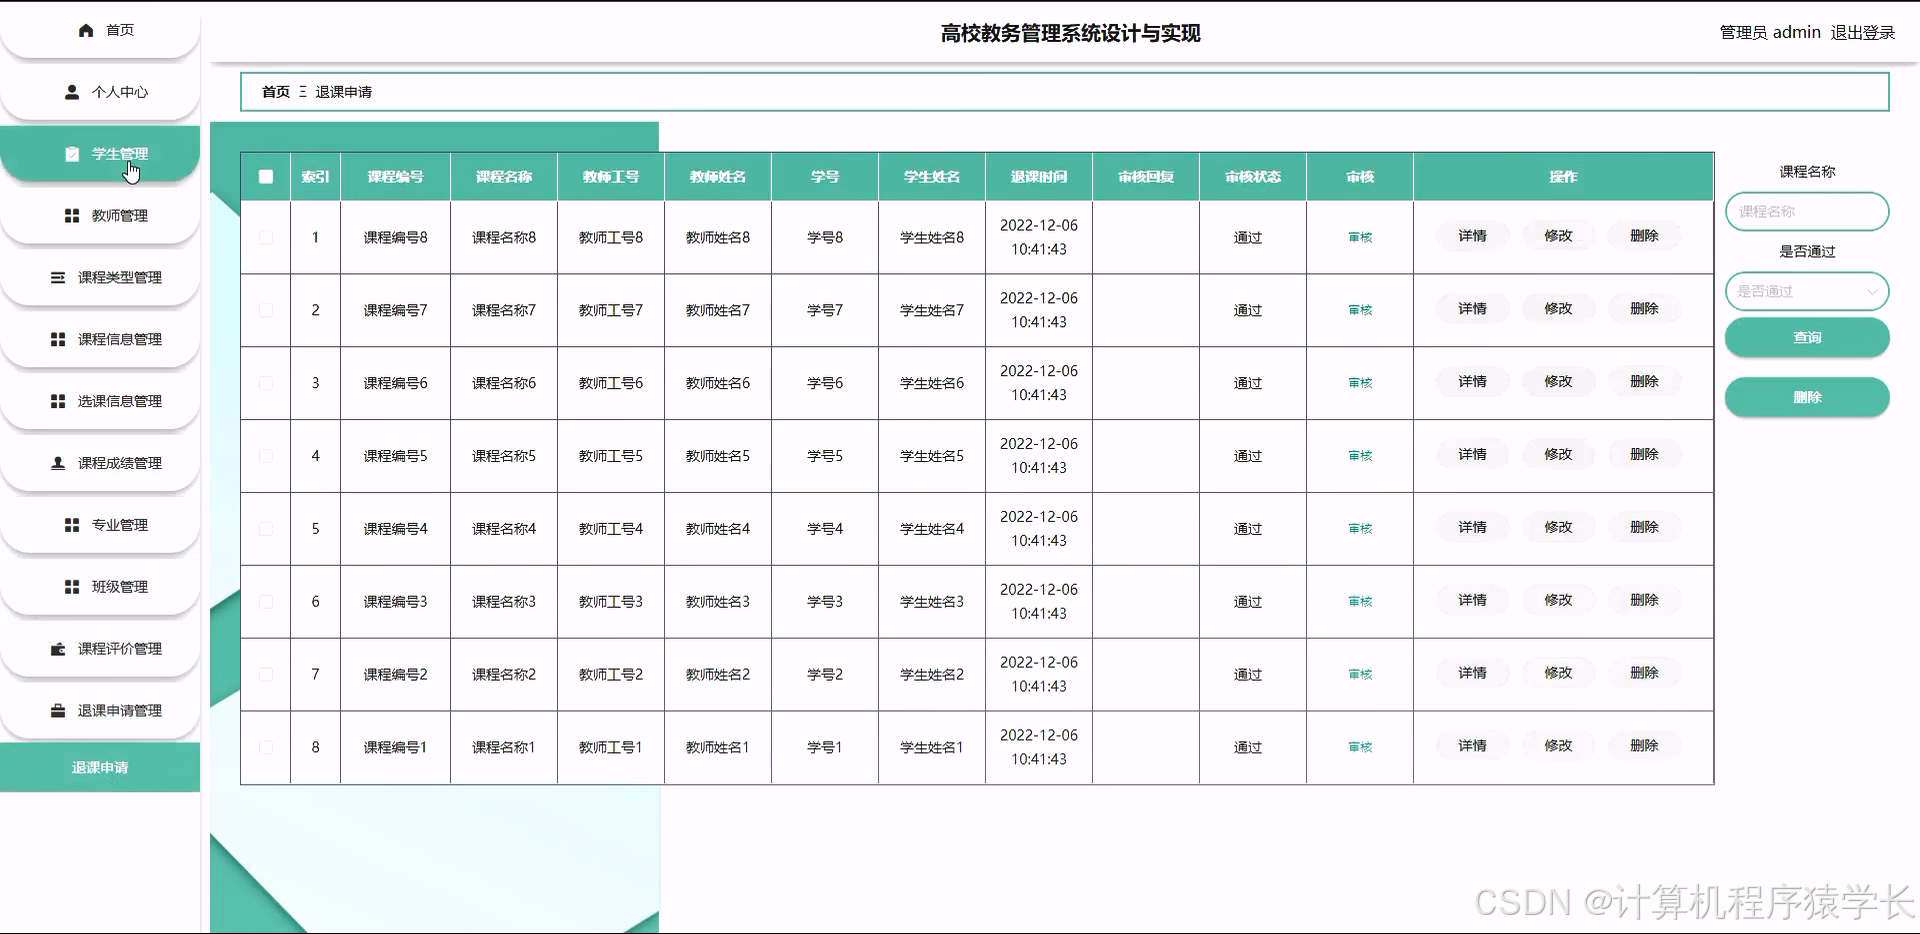
Task: Collapse the 选课信息管理 sidebar entry
Action: pyautogui.click(x=57, y=400)
